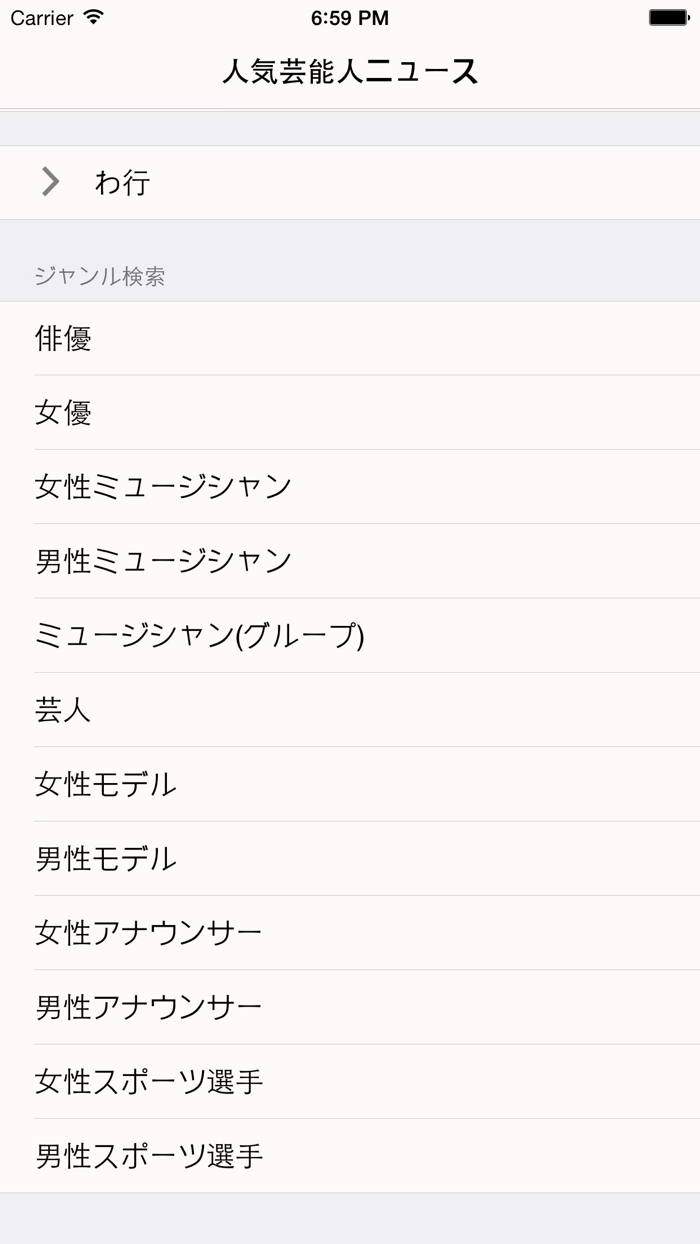Image resolution: width=700 pixels, height=1244 pixels.
Task: Tap the 人気芸能人ニュース title bar
Action: [350, 71]
